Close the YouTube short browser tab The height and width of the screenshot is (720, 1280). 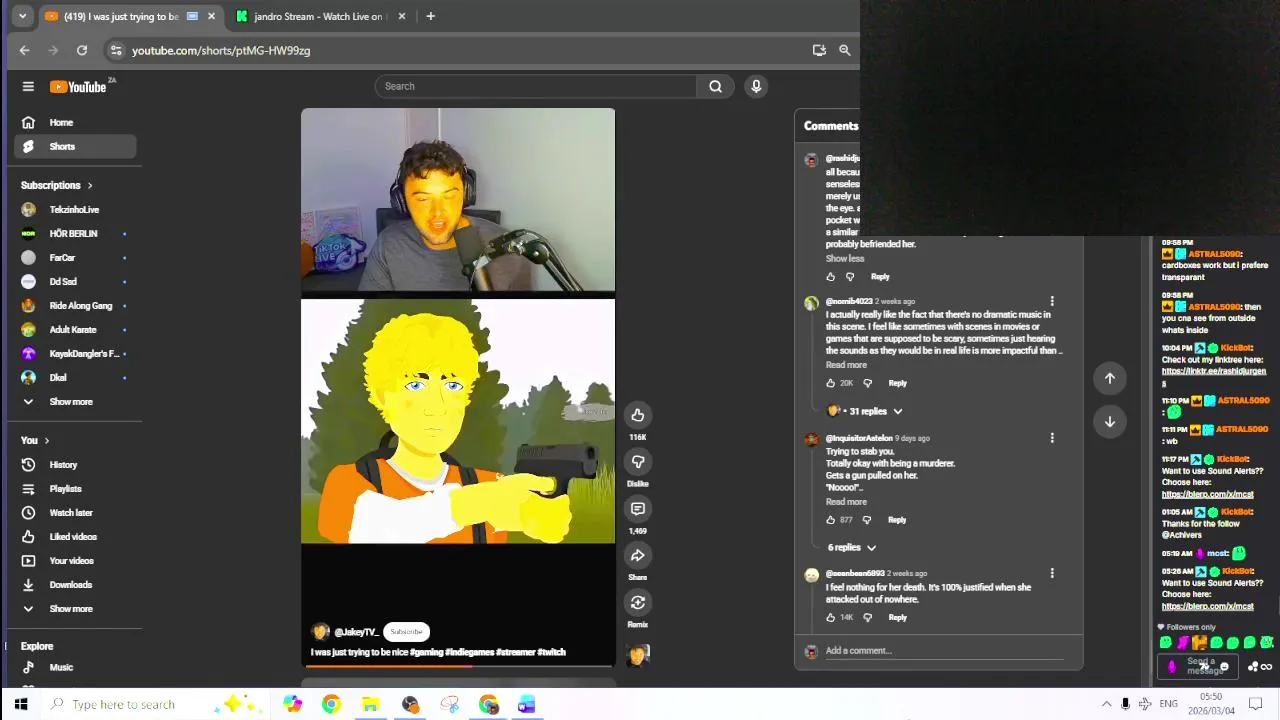click(x=211, y=16)
